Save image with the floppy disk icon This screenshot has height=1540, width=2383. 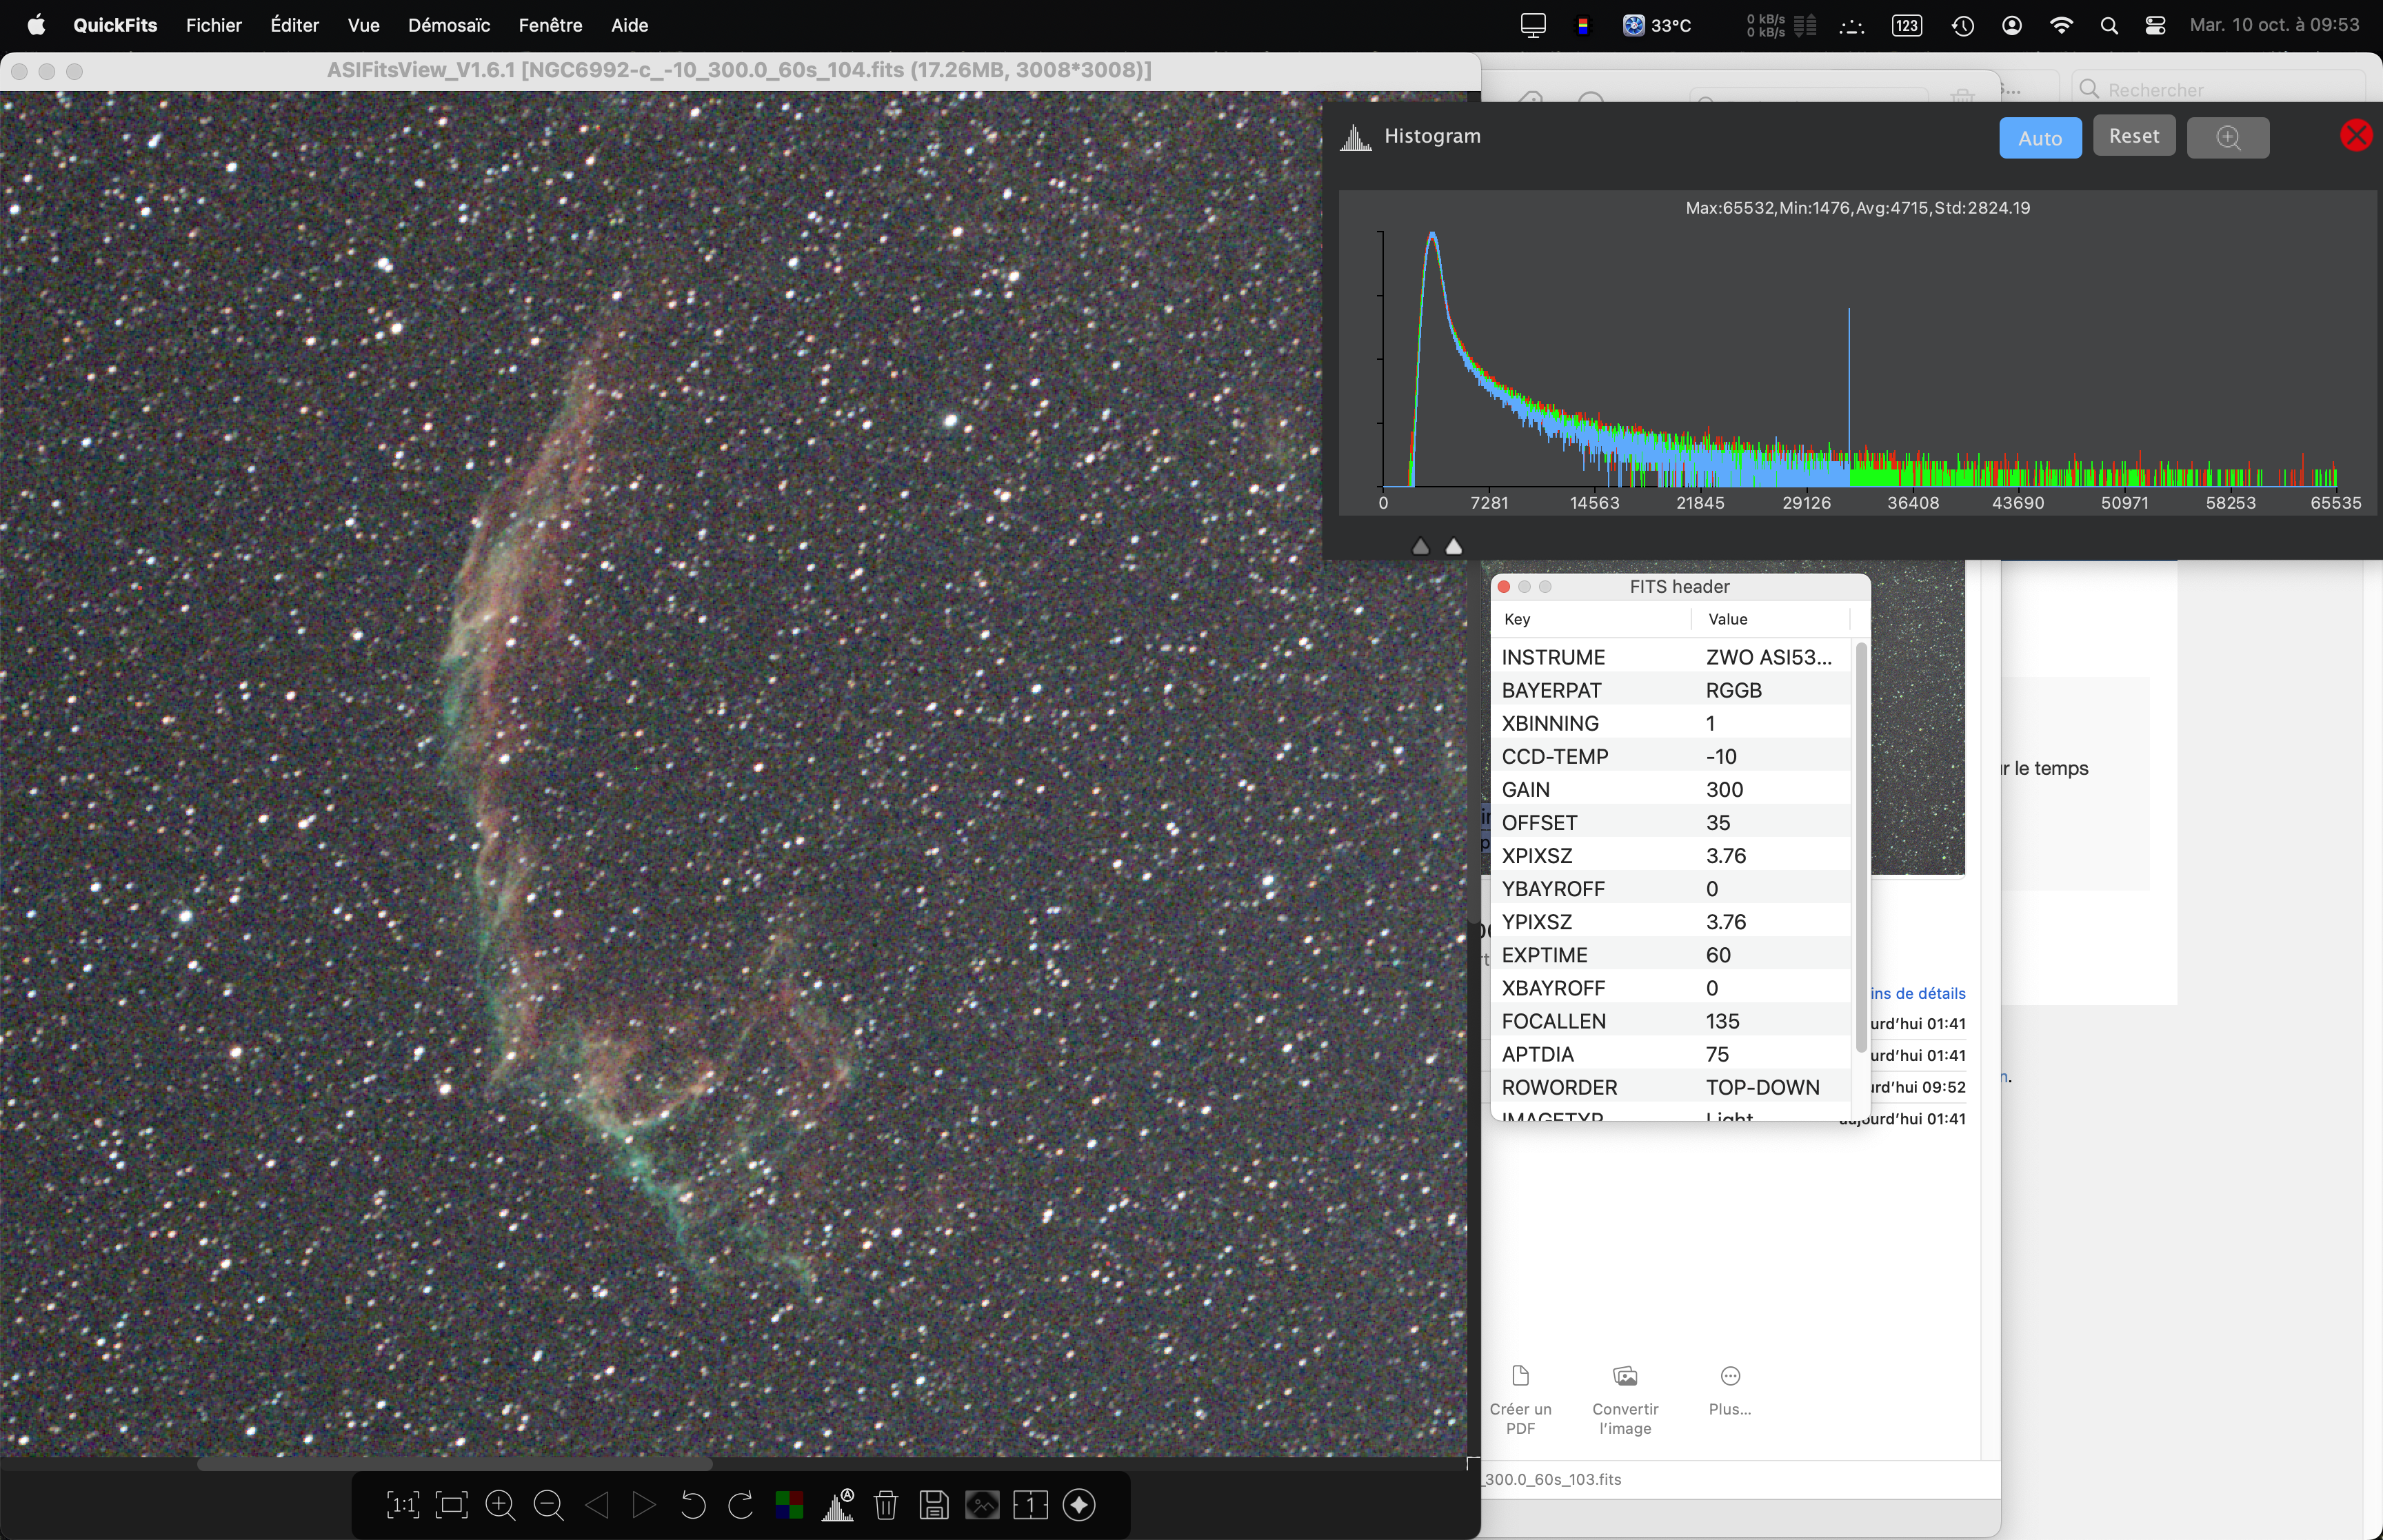point(934,1505)
